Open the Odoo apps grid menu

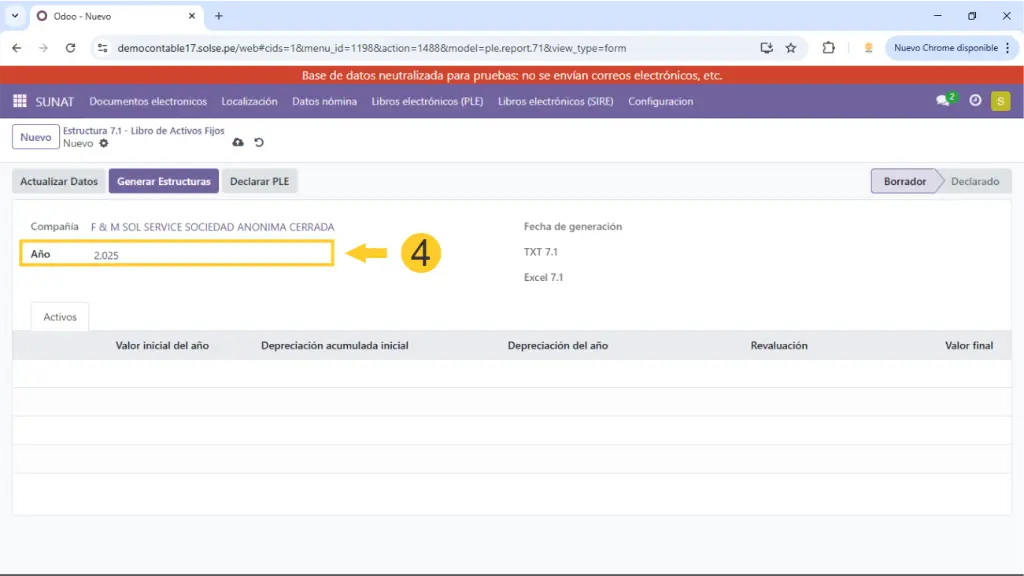tap(19, 101)
